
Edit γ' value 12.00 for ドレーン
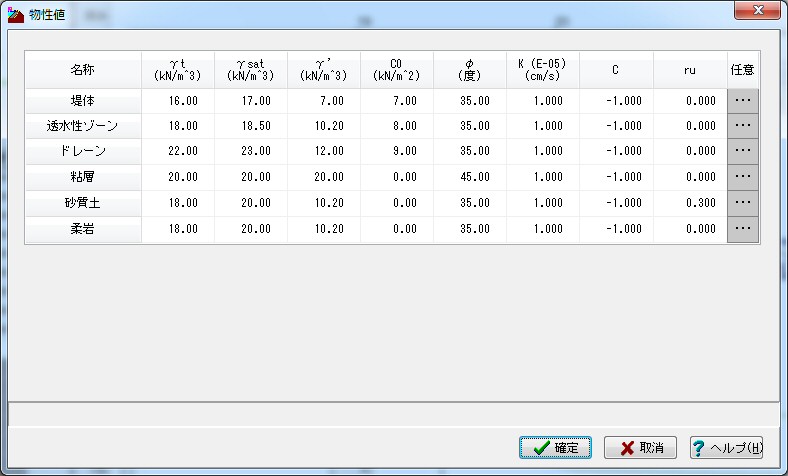click(x=324, y=151)
